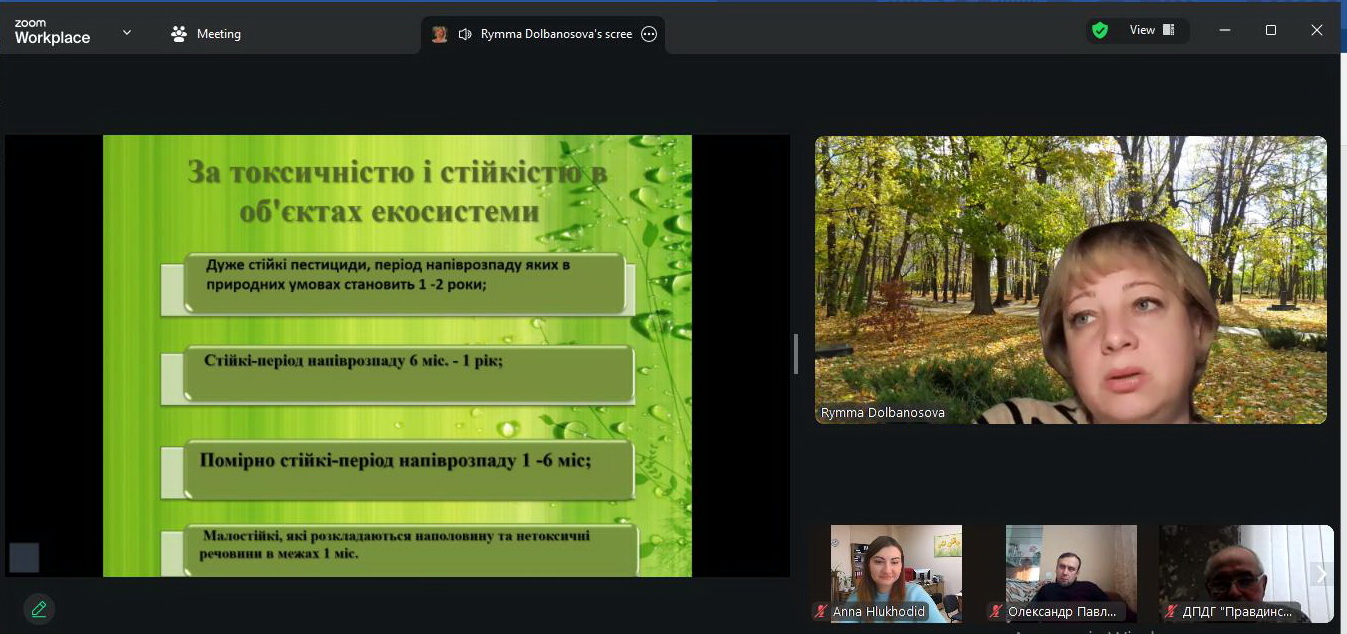Image resolution: width=1347 pixels, height=634 pixels.
Task: Click the Anna Hlukhodid name label
Action: pyautogui.click(x=878, y=611)
